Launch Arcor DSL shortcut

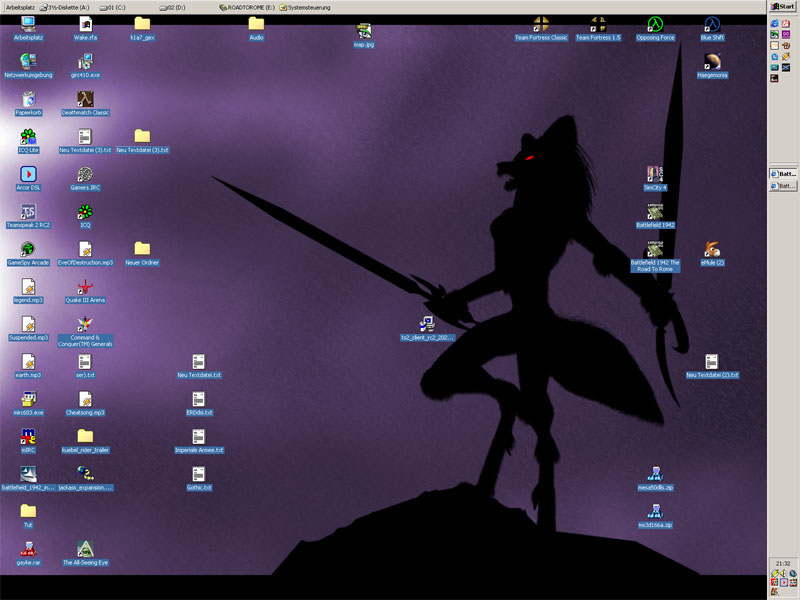click(28, 179)
